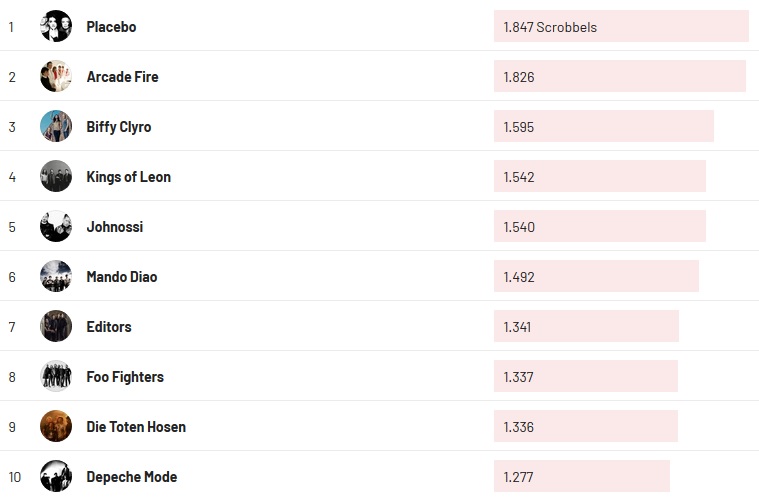The width and height of the screenshot is (759, 500).
Task: Click the 1.847 Scrobbels bar for Placebo
Action: coord(620,27)
